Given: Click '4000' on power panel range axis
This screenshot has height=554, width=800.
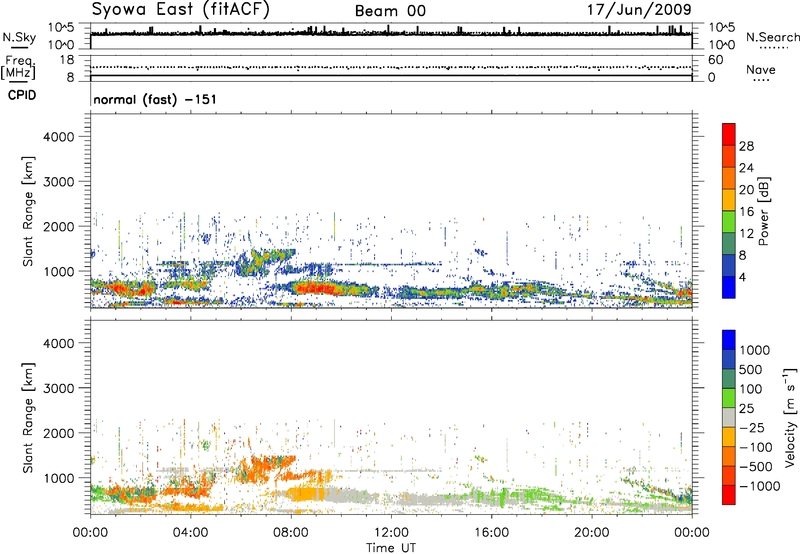Looking at the screenshot, I should [59, 137].
